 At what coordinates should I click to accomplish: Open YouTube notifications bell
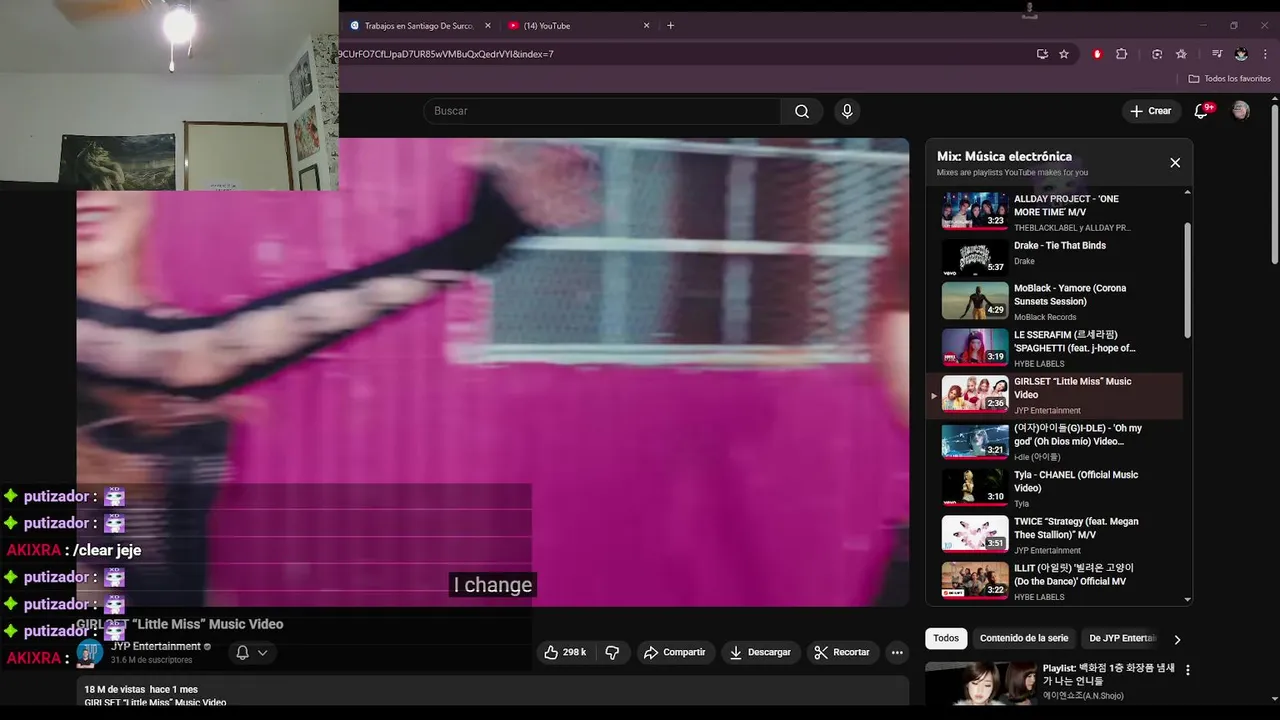tap(1202, 111)
